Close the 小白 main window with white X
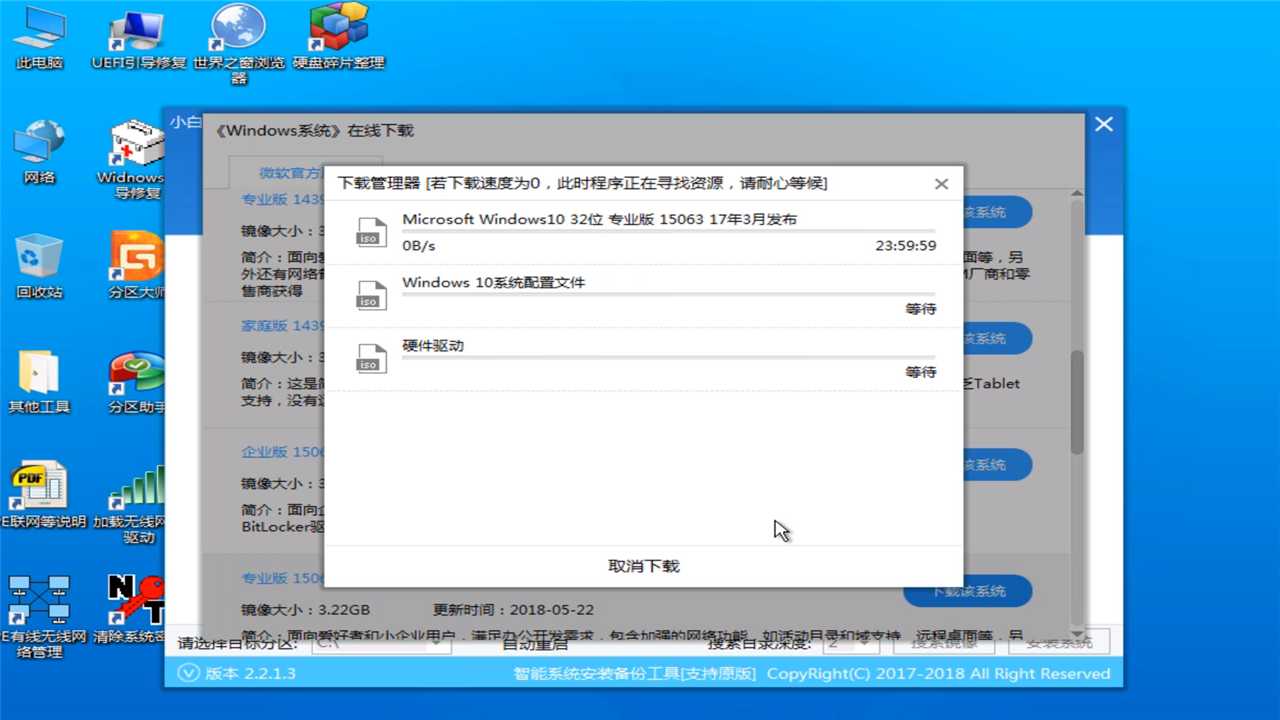The image size is (1280, 720). pos(1103,124)
